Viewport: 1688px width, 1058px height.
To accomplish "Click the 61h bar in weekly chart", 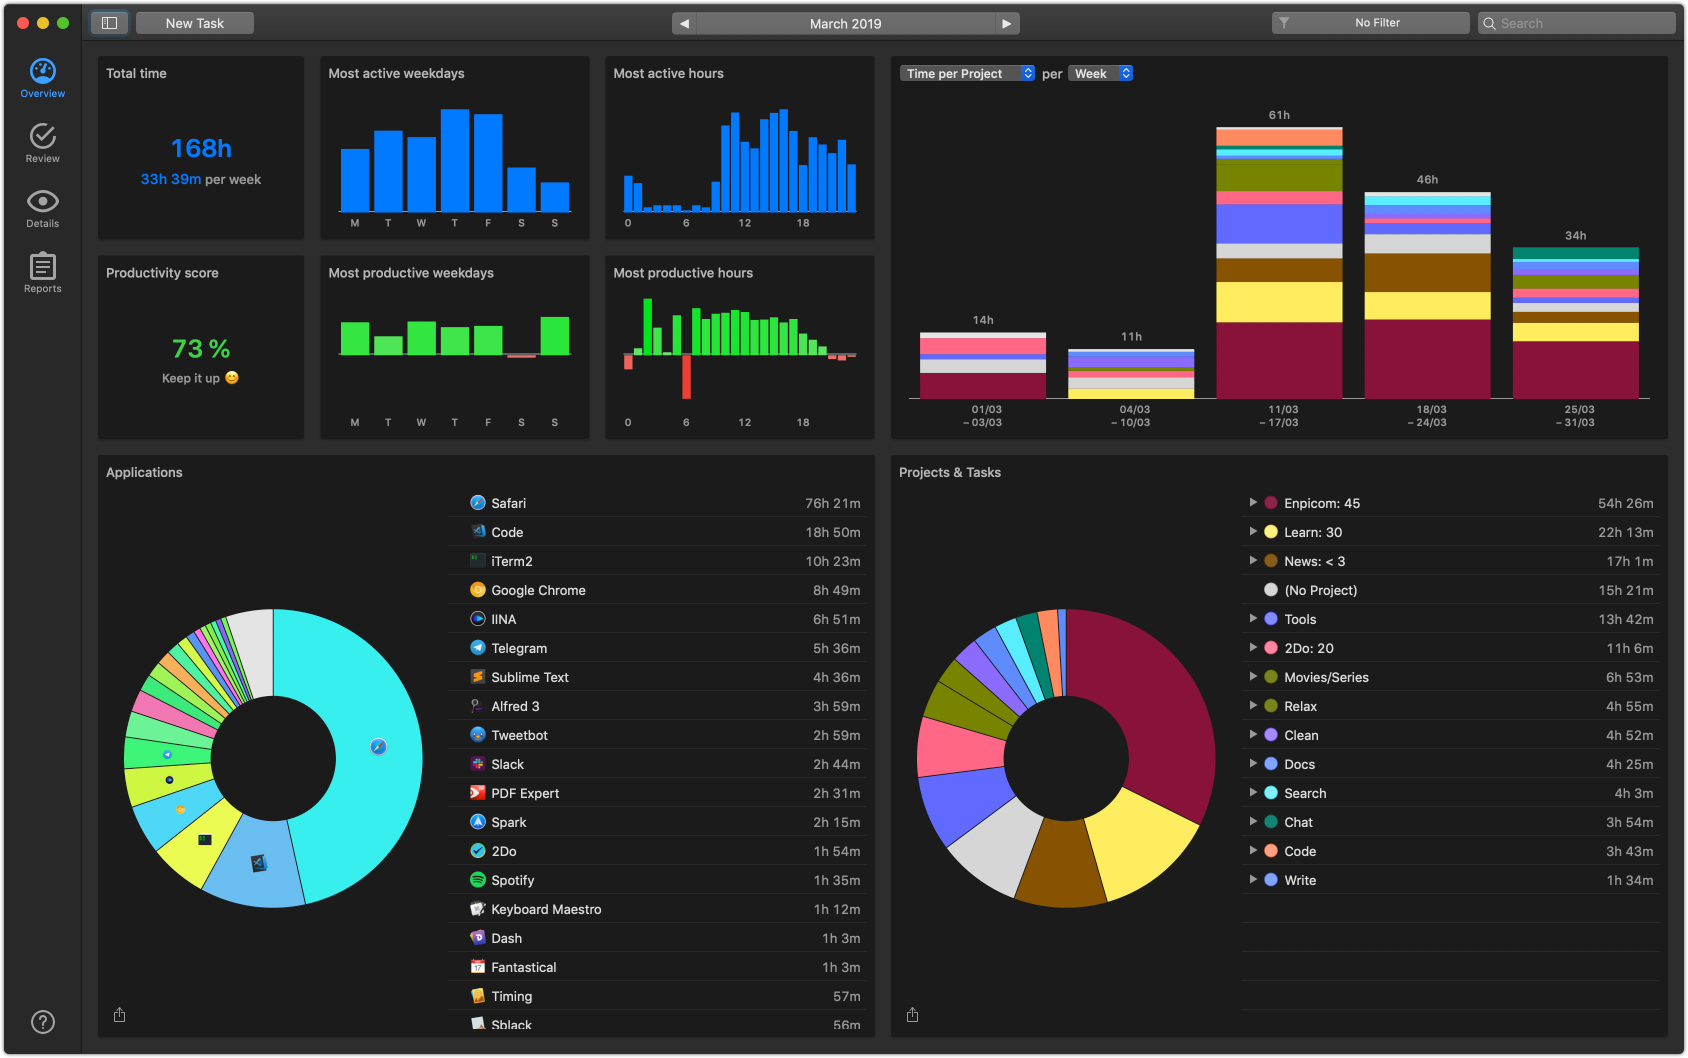I will tap(1279, 263).
